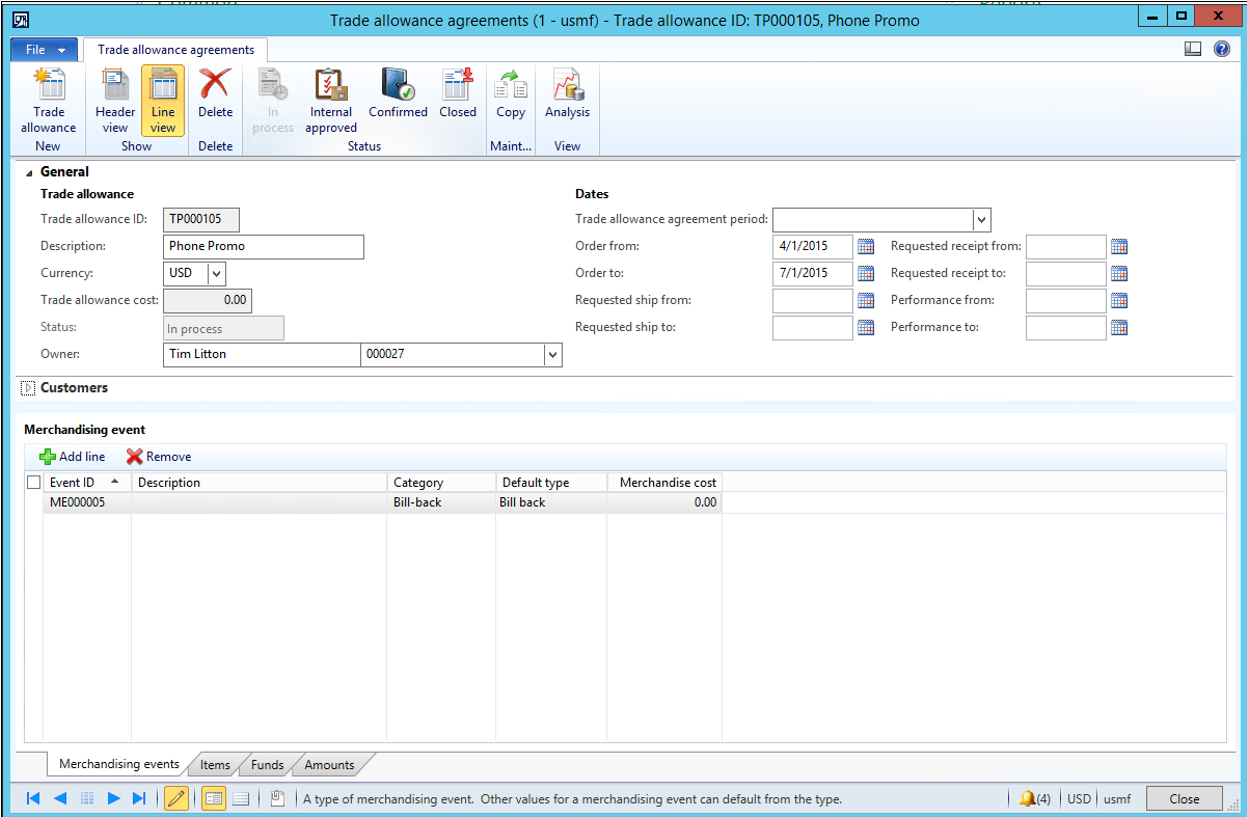
Task: Create a new Trade allowance agreement
Action: coord(48,100)
